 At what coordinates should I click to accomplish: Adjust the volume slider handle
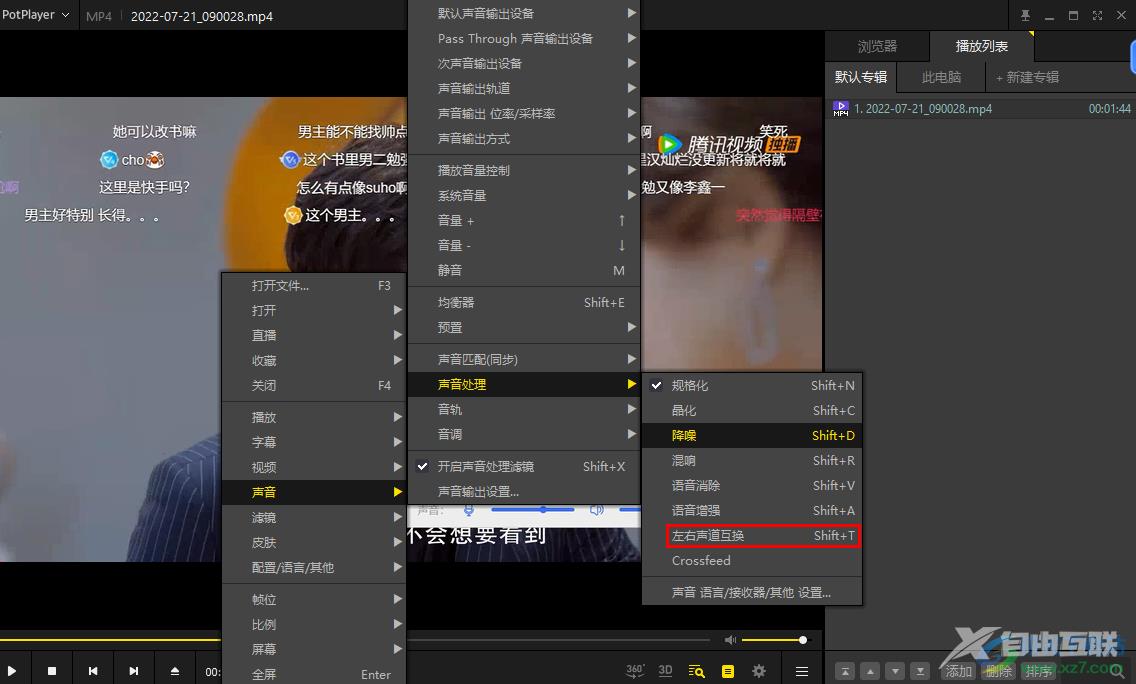[x=803, y=640]
